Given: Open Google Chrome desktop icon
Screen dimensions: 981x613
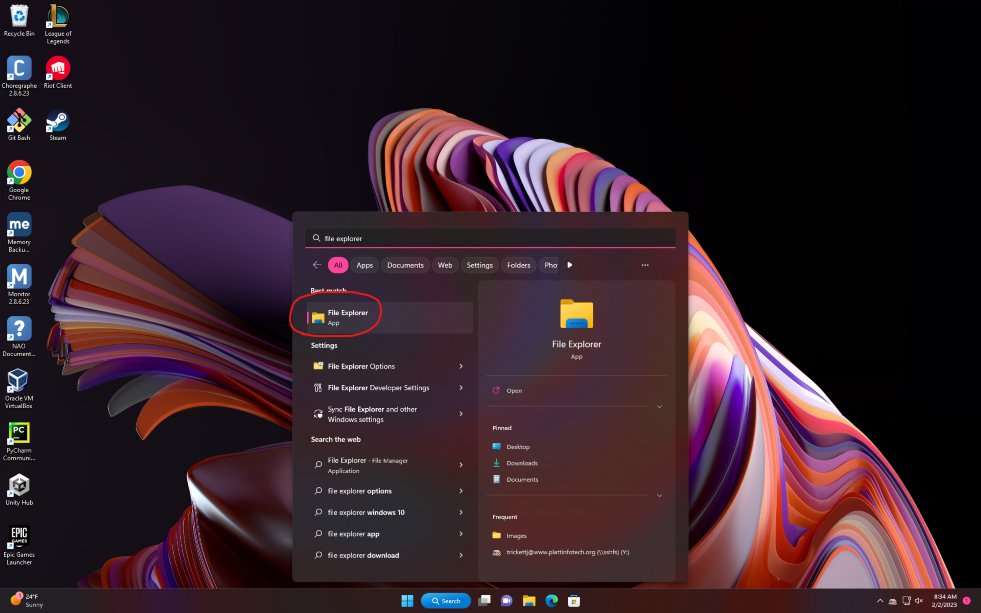Looking at the screenshot, I should point(19,180).
